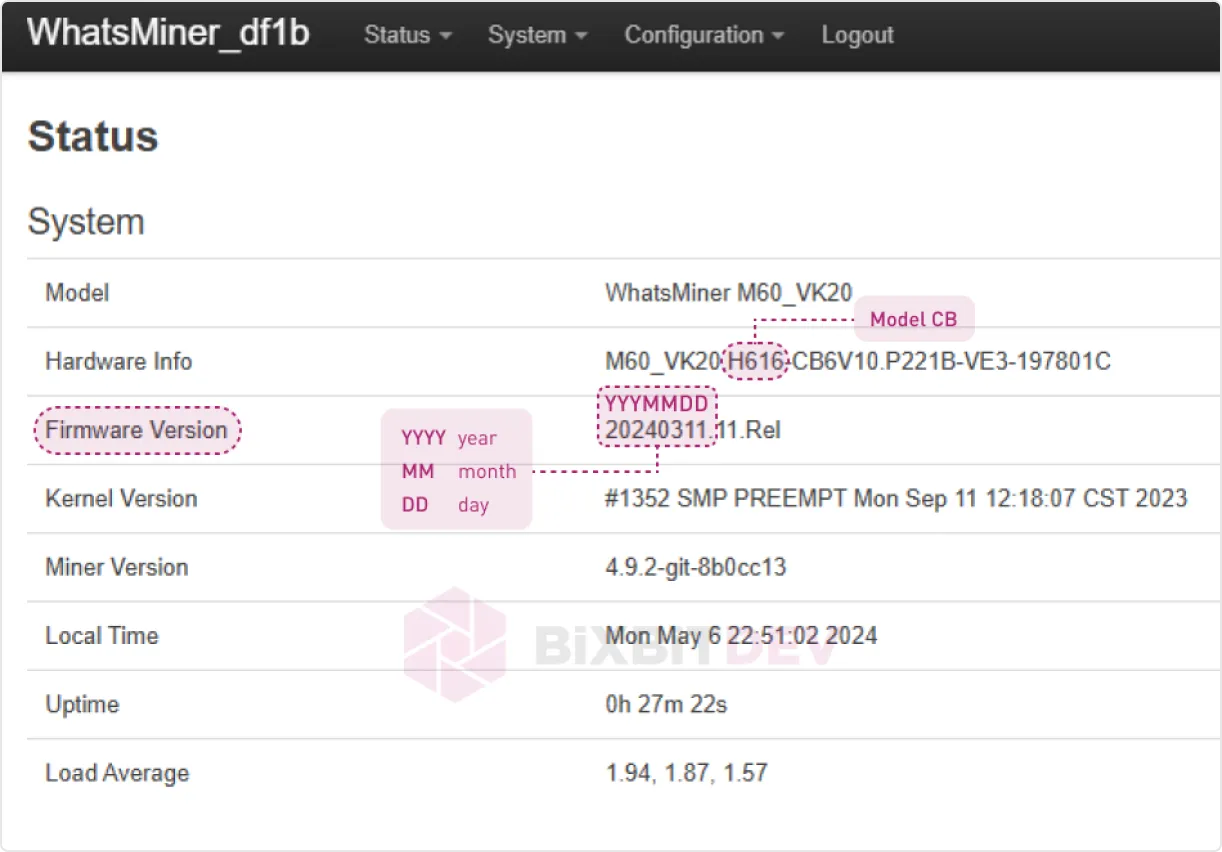
Task: Click the YYYYMMDD annotation label
Action: 657,404
